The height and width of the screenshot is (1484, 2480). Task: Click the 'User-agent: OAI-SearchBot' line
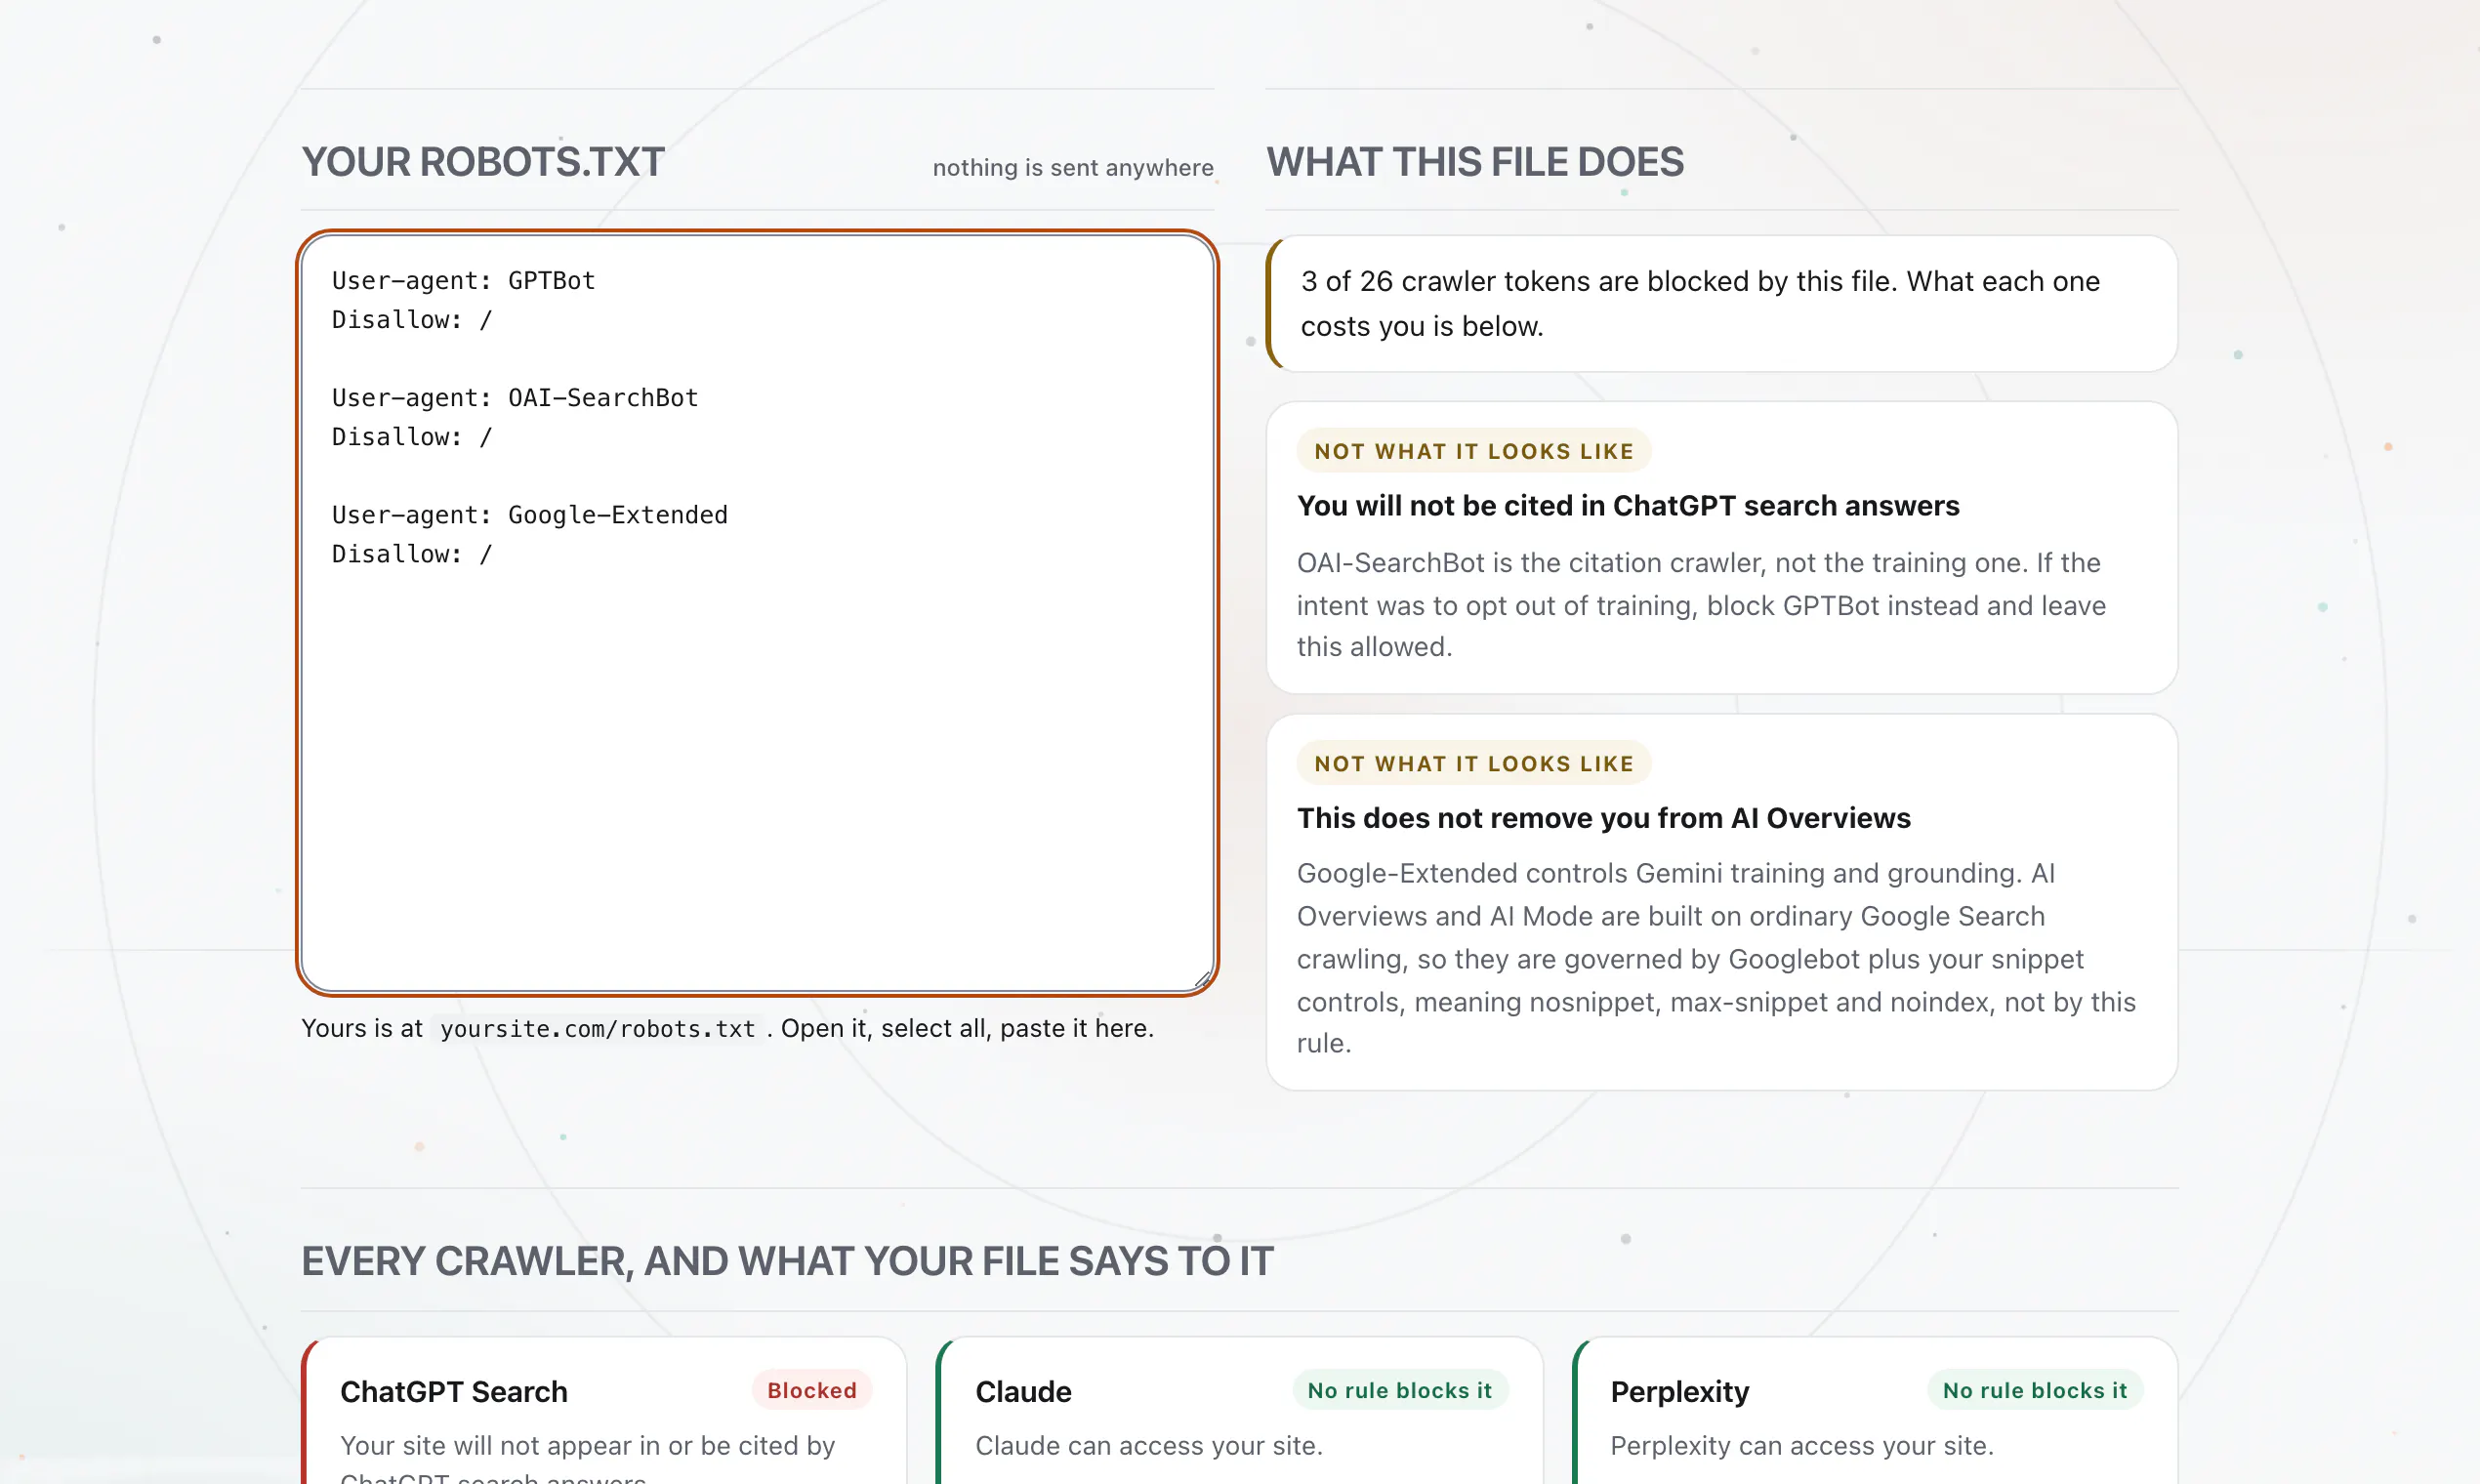click(x=515, y=398)
